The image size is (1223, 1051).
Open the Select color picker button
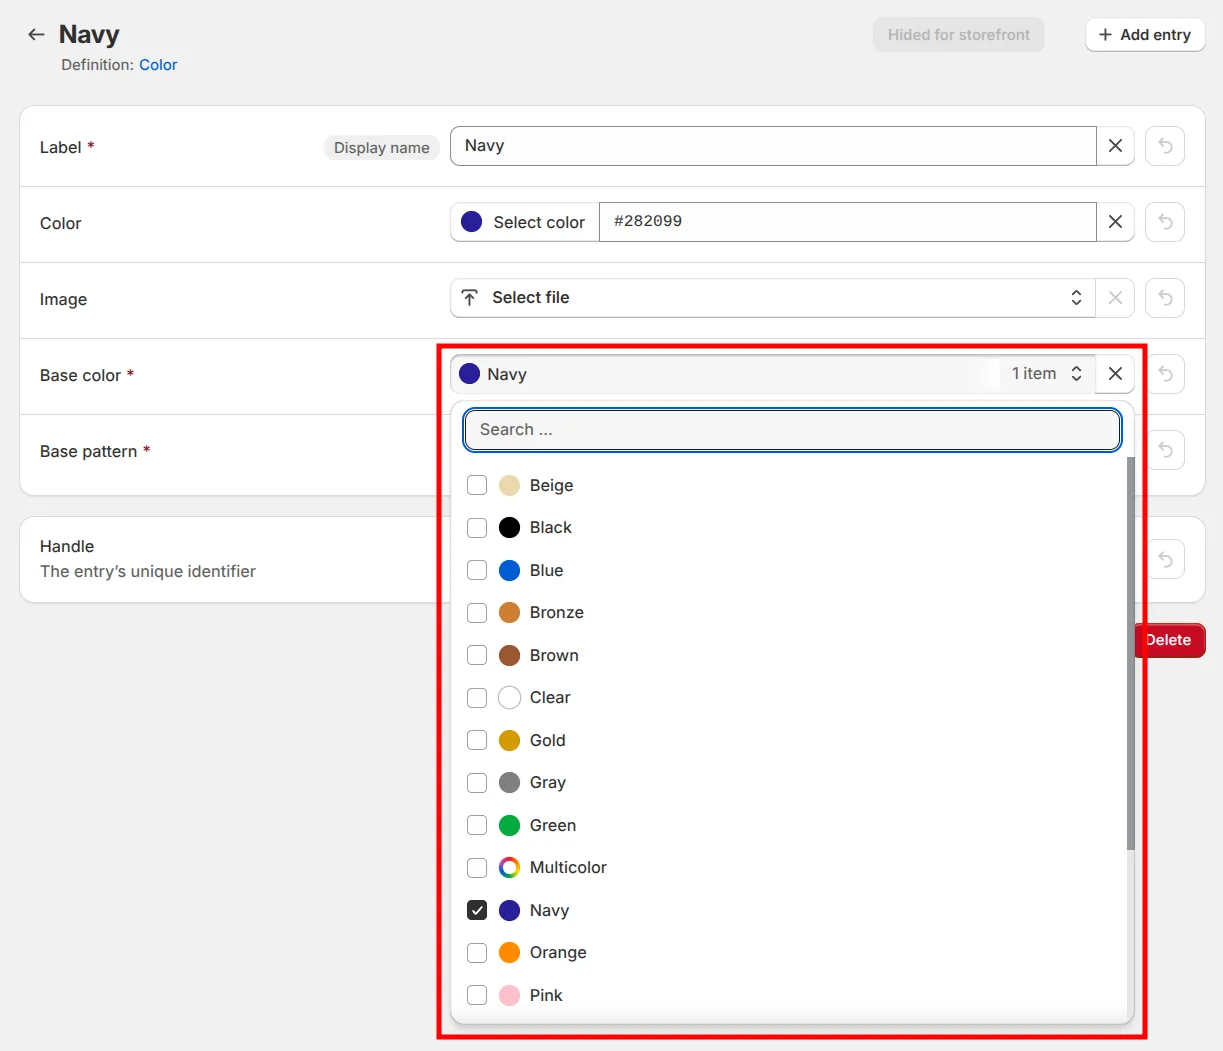point(525,222)
